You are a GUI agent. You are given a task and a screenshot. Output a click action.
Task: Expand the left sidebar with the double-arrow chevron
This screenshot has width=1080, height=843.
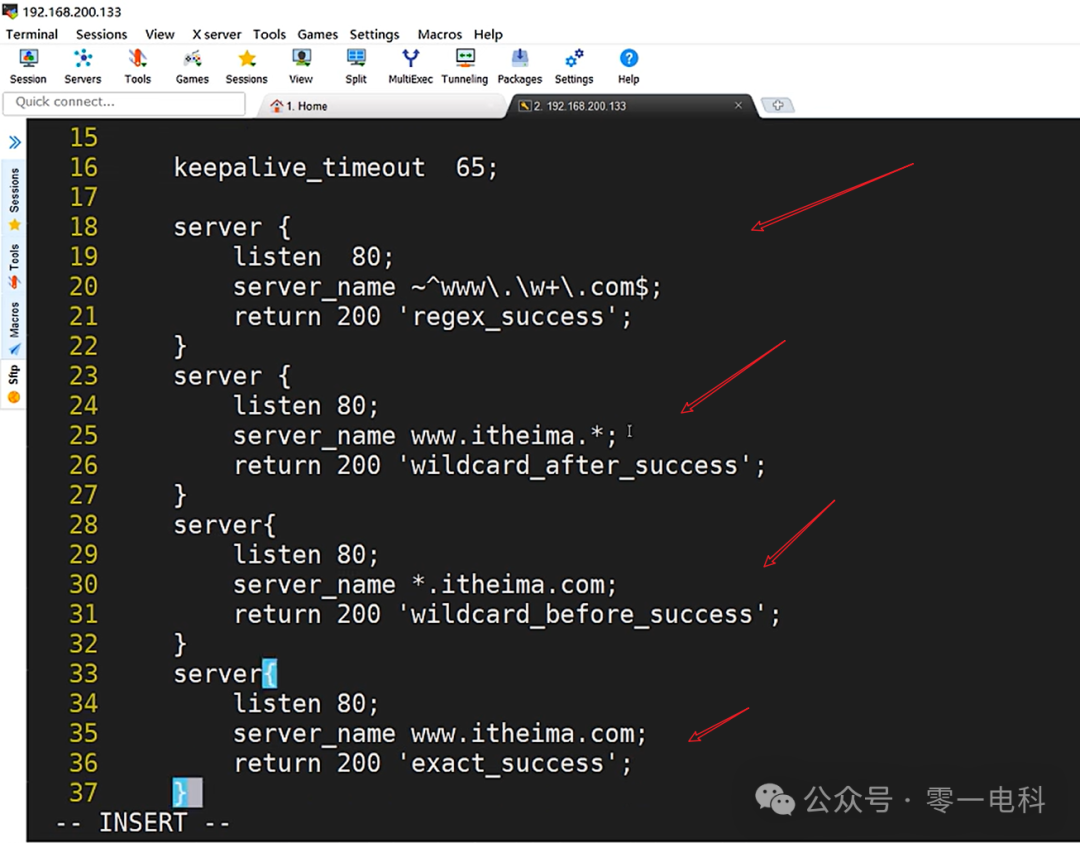(14, 141)
